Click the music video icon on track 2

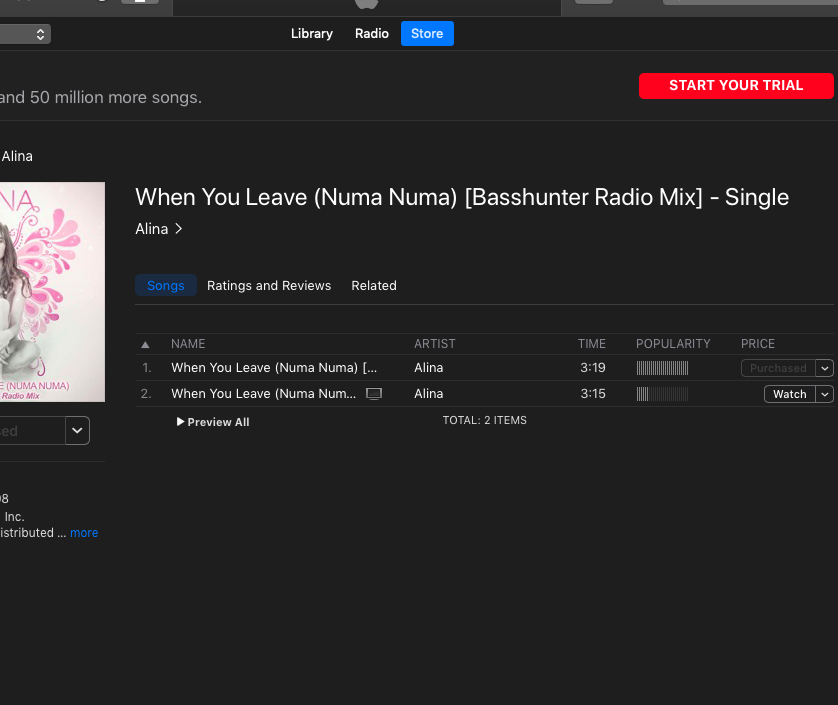click(x=374, y=394)
